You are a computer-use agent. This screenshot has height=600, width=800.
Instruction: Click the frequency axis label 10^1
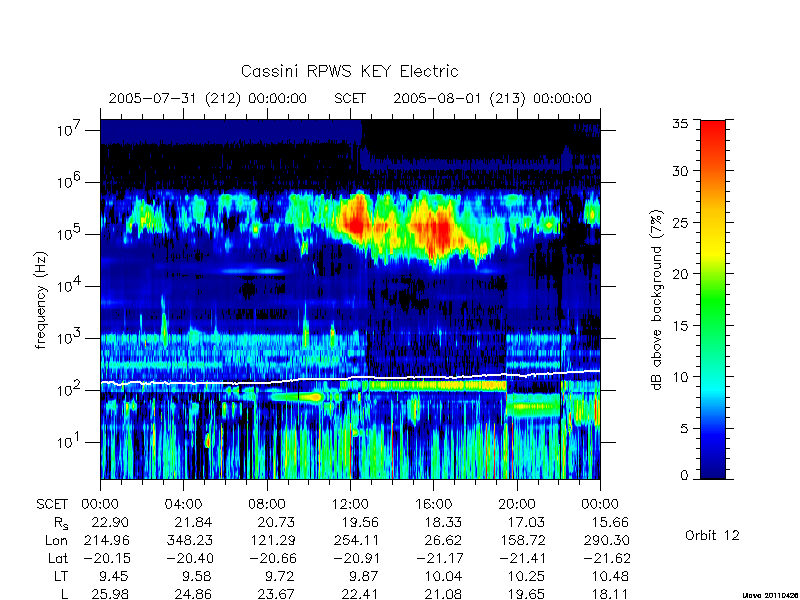coord(70,441)
